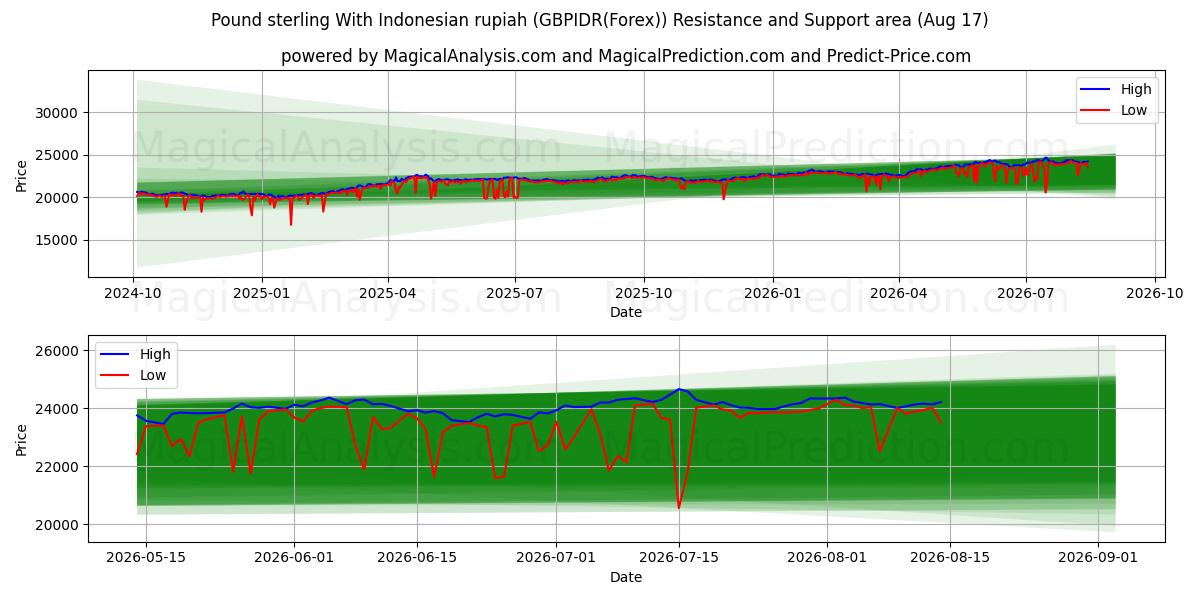Click the 2025-10 date tick label
The height and width of the screenshot is (600, 1200).
click(644, 295)
